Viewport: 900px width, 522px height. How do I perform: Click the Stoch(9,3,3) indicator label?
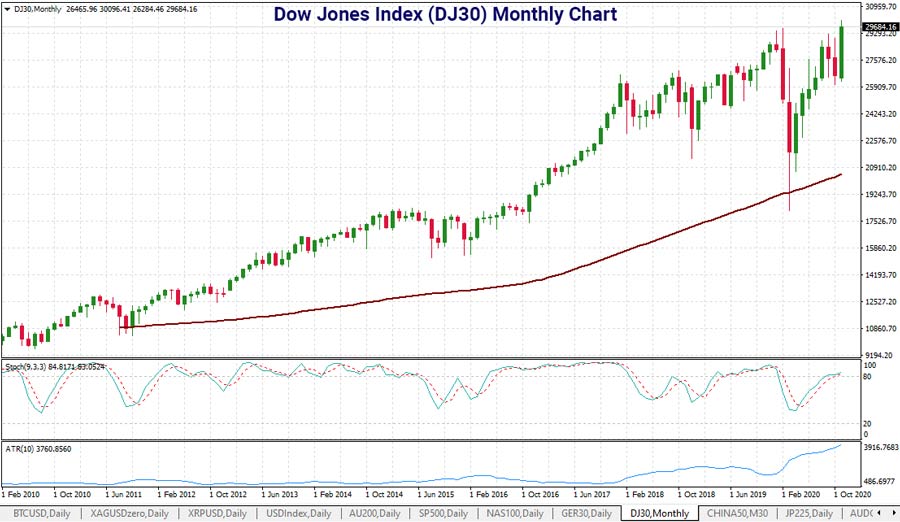tap(55, 366)
